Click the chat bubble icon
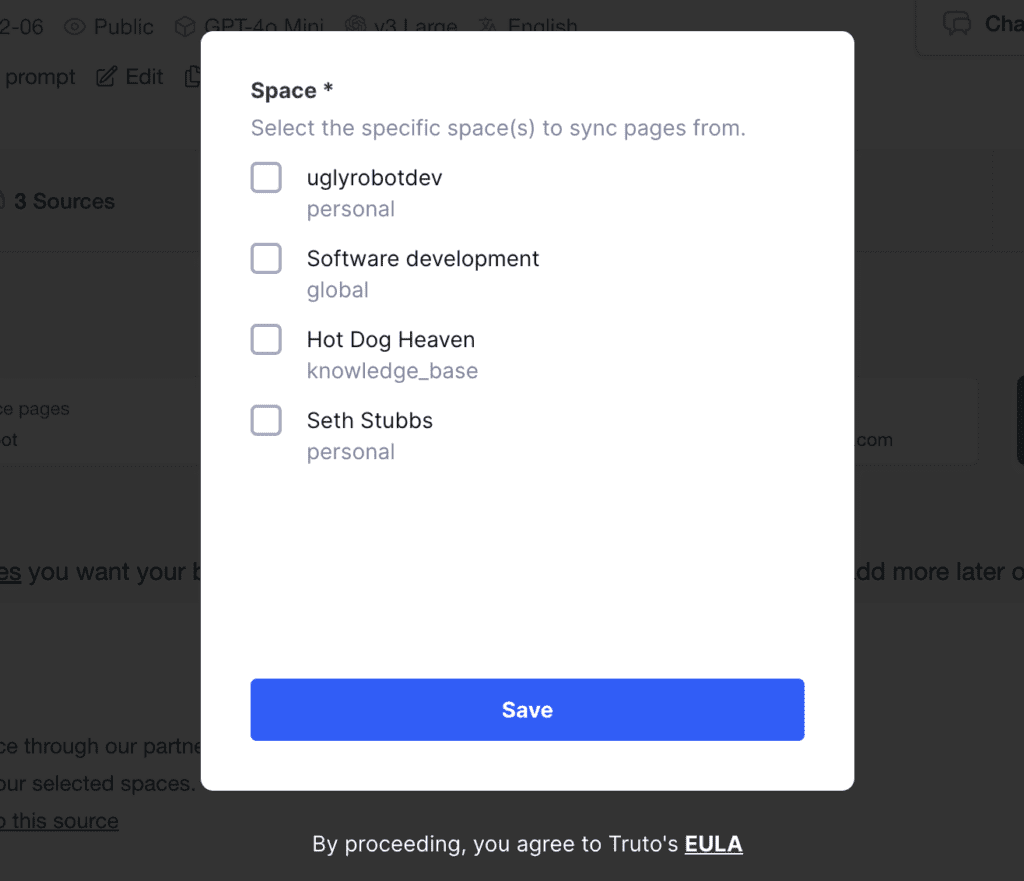1024x881 pixels. 957,23
